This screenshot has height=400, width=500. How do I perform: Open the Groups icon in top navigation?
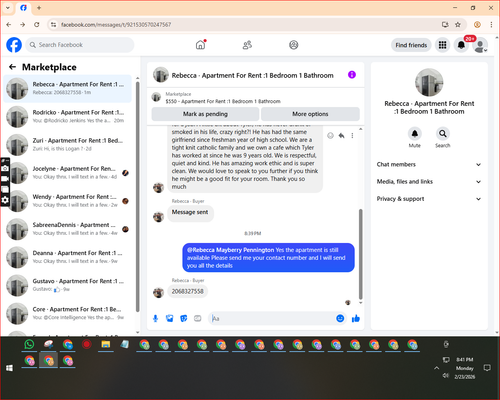click(x=294, y=45)
